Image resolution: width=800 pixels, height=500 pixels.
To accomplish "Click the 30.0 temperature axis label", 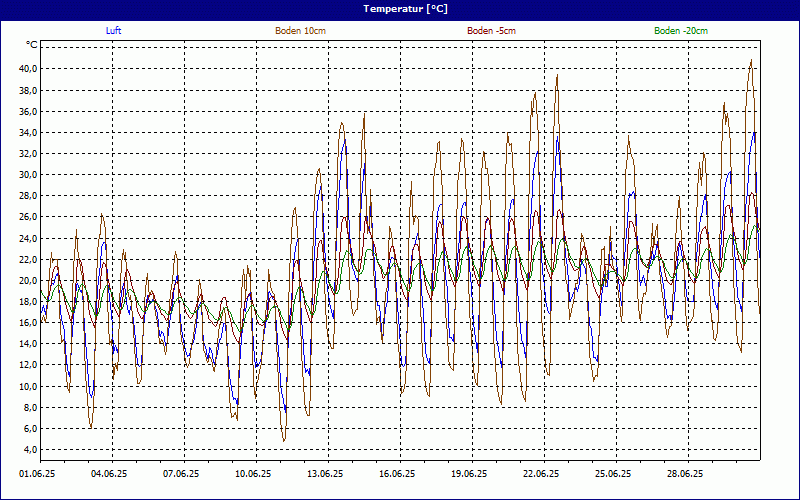I will click(x=28, y=174).
